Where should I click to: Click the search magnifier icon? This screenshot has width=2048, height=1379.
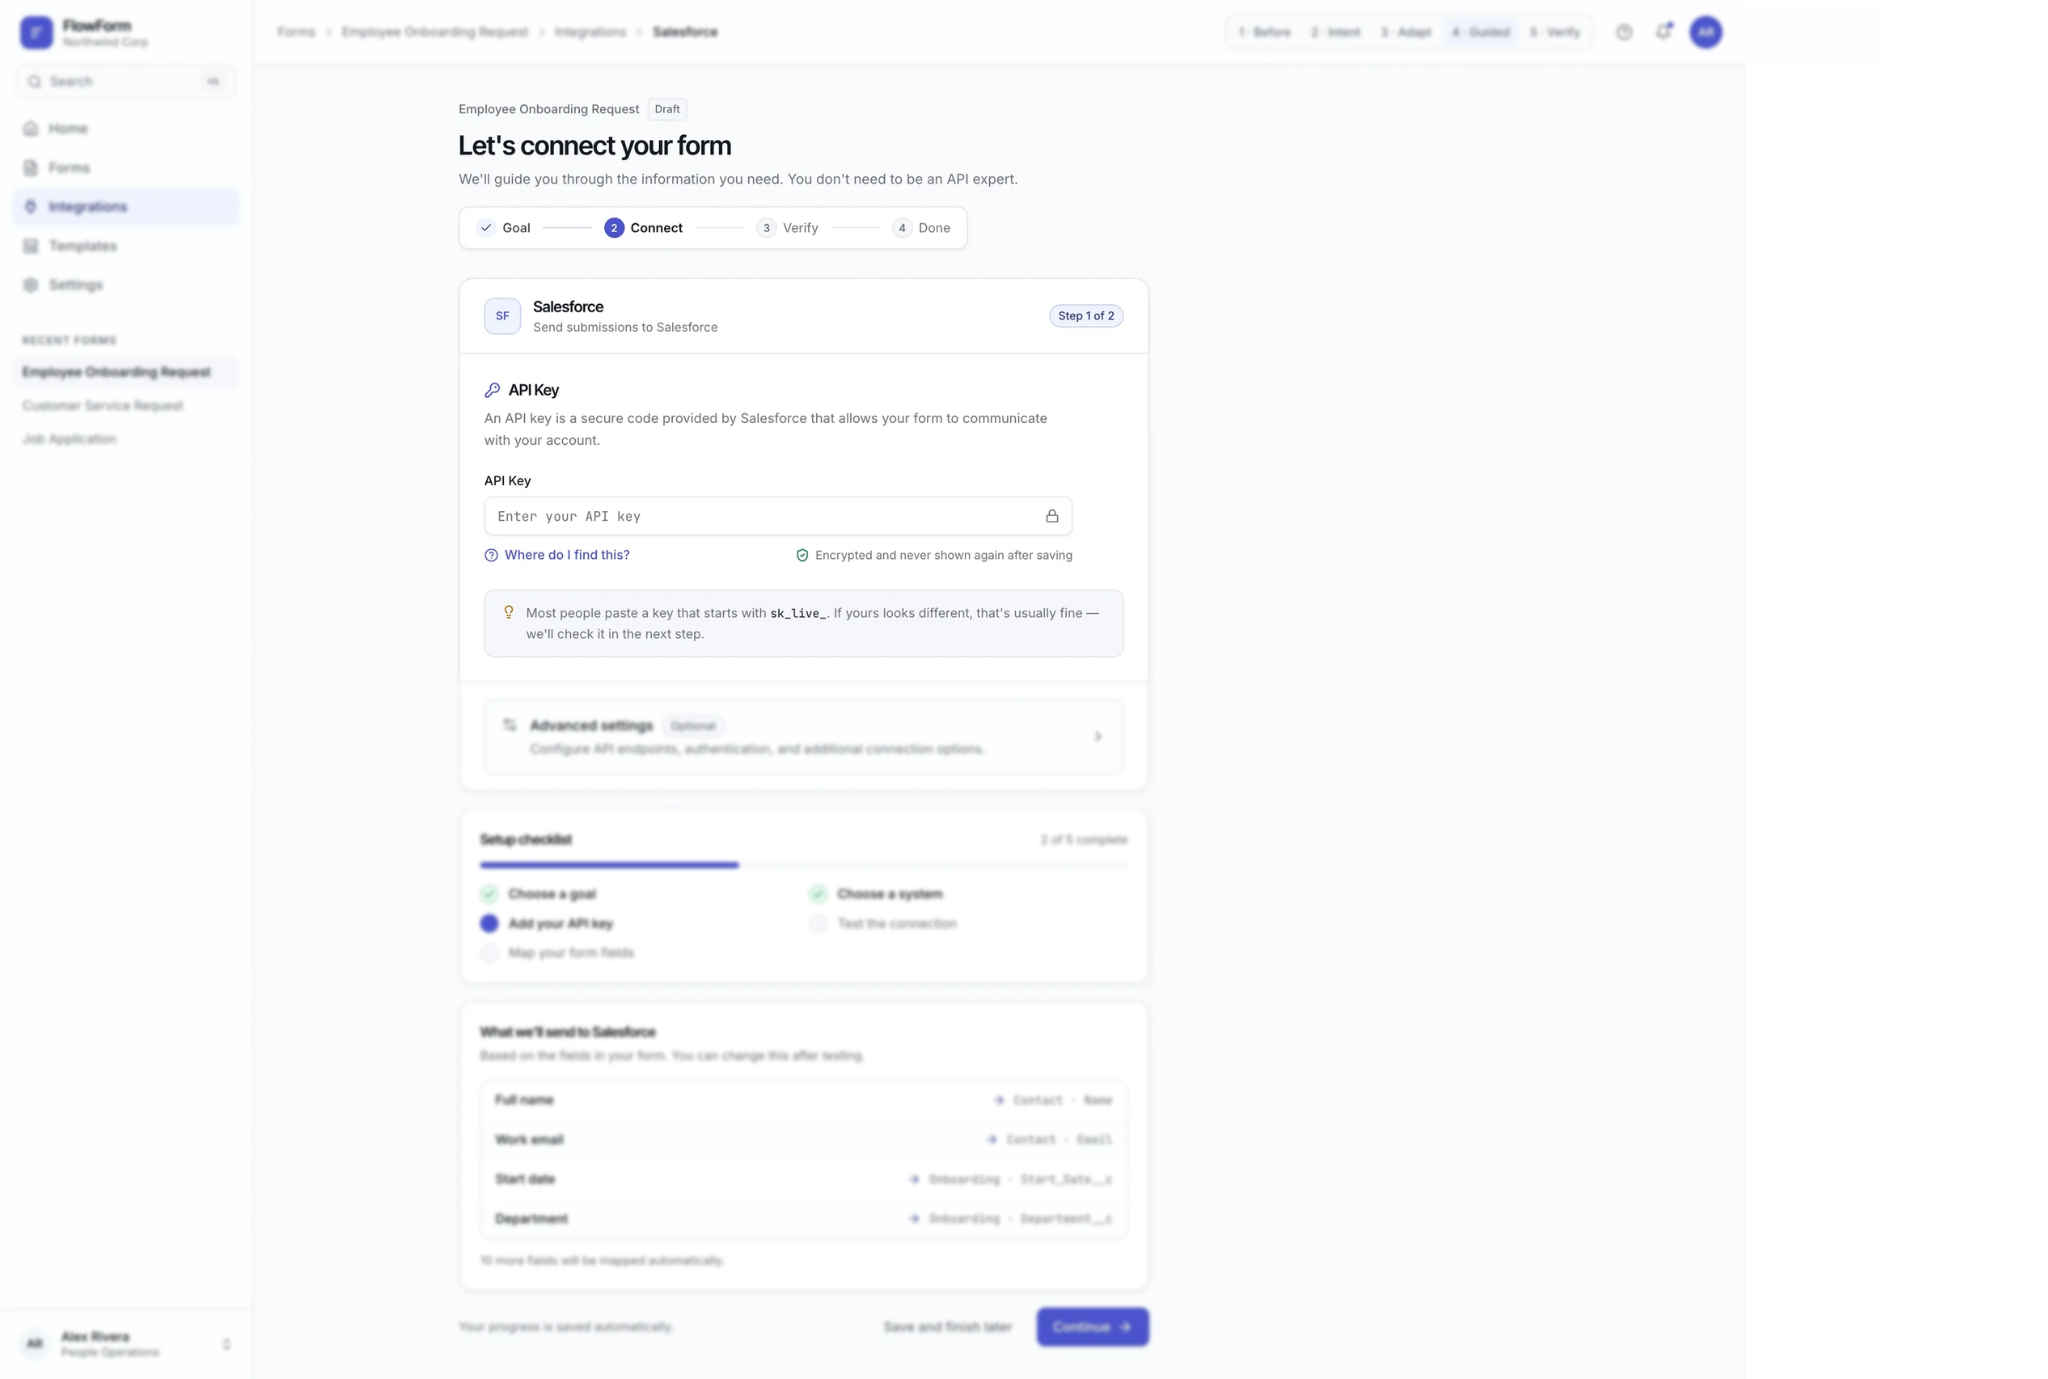click(35, 81)
